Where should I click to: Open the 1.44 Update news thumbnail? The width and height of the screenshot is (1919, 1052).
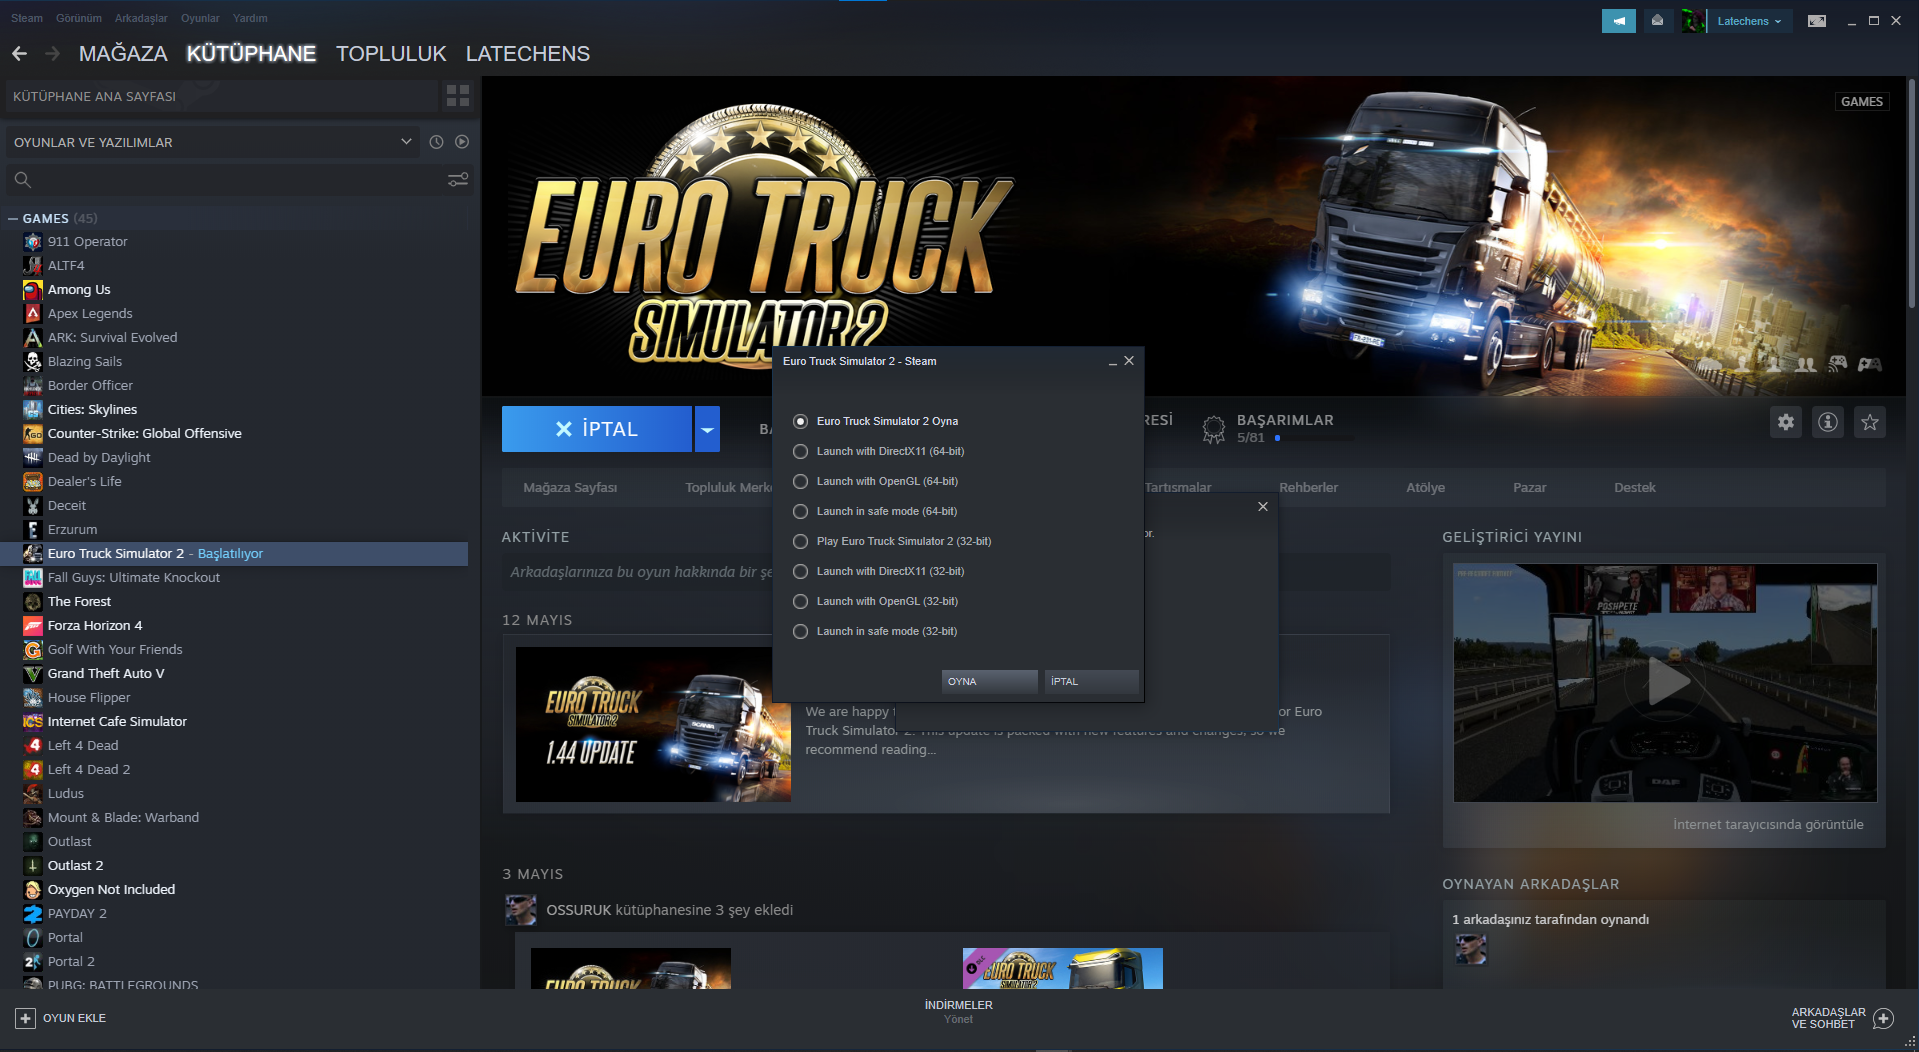(x=653, y=724)
